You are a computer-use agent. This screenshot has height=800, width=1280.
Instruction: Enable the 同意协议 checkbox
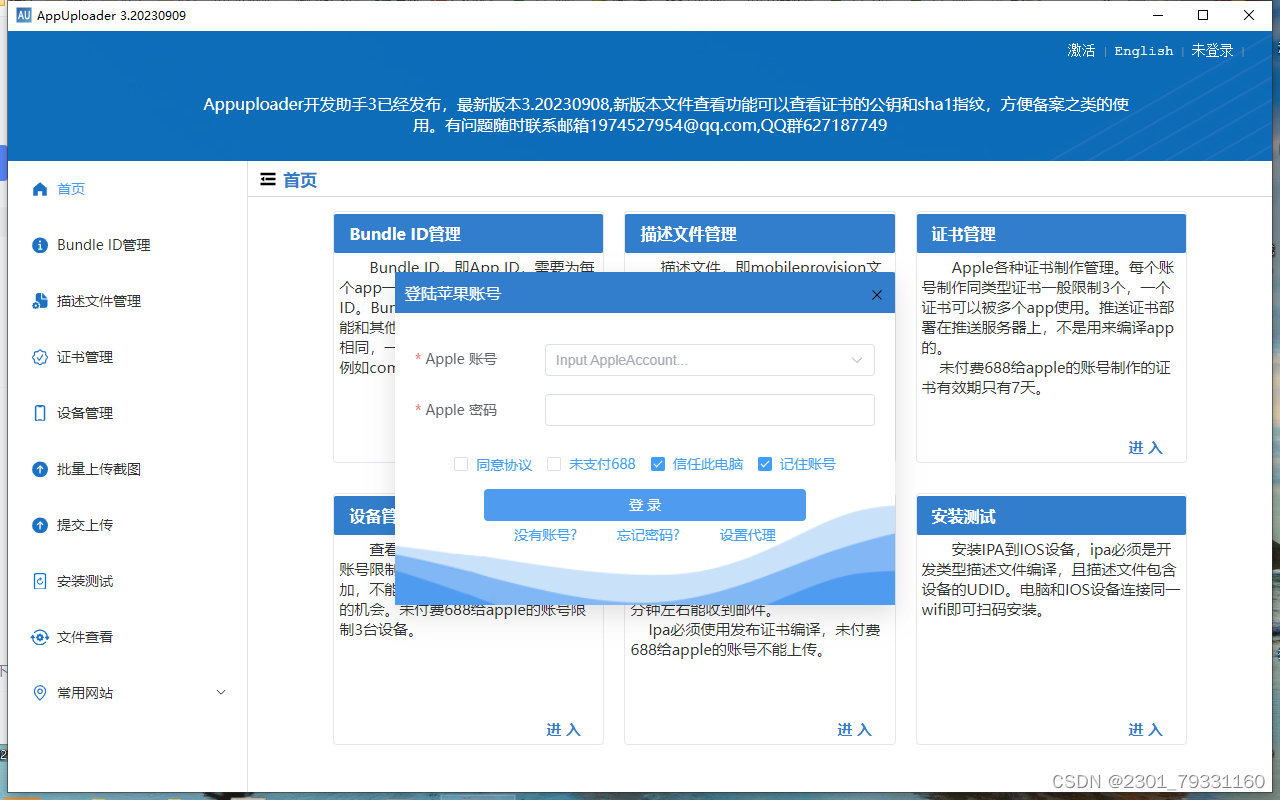click(x=461, y=463)
